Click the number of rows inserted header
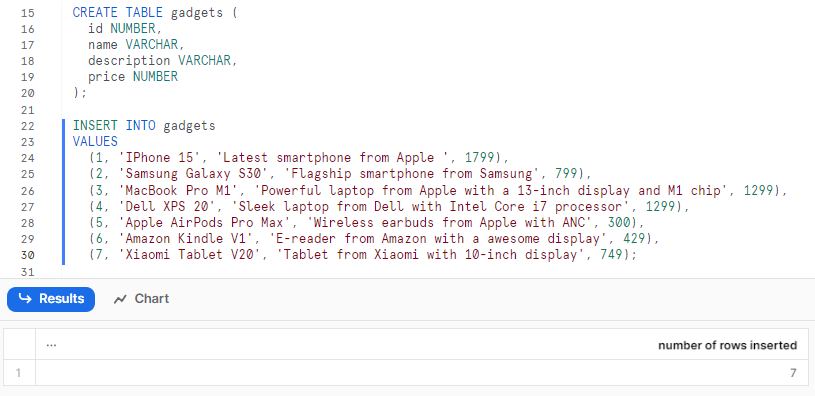The image size is (815, 396). (x=727, y=345)
